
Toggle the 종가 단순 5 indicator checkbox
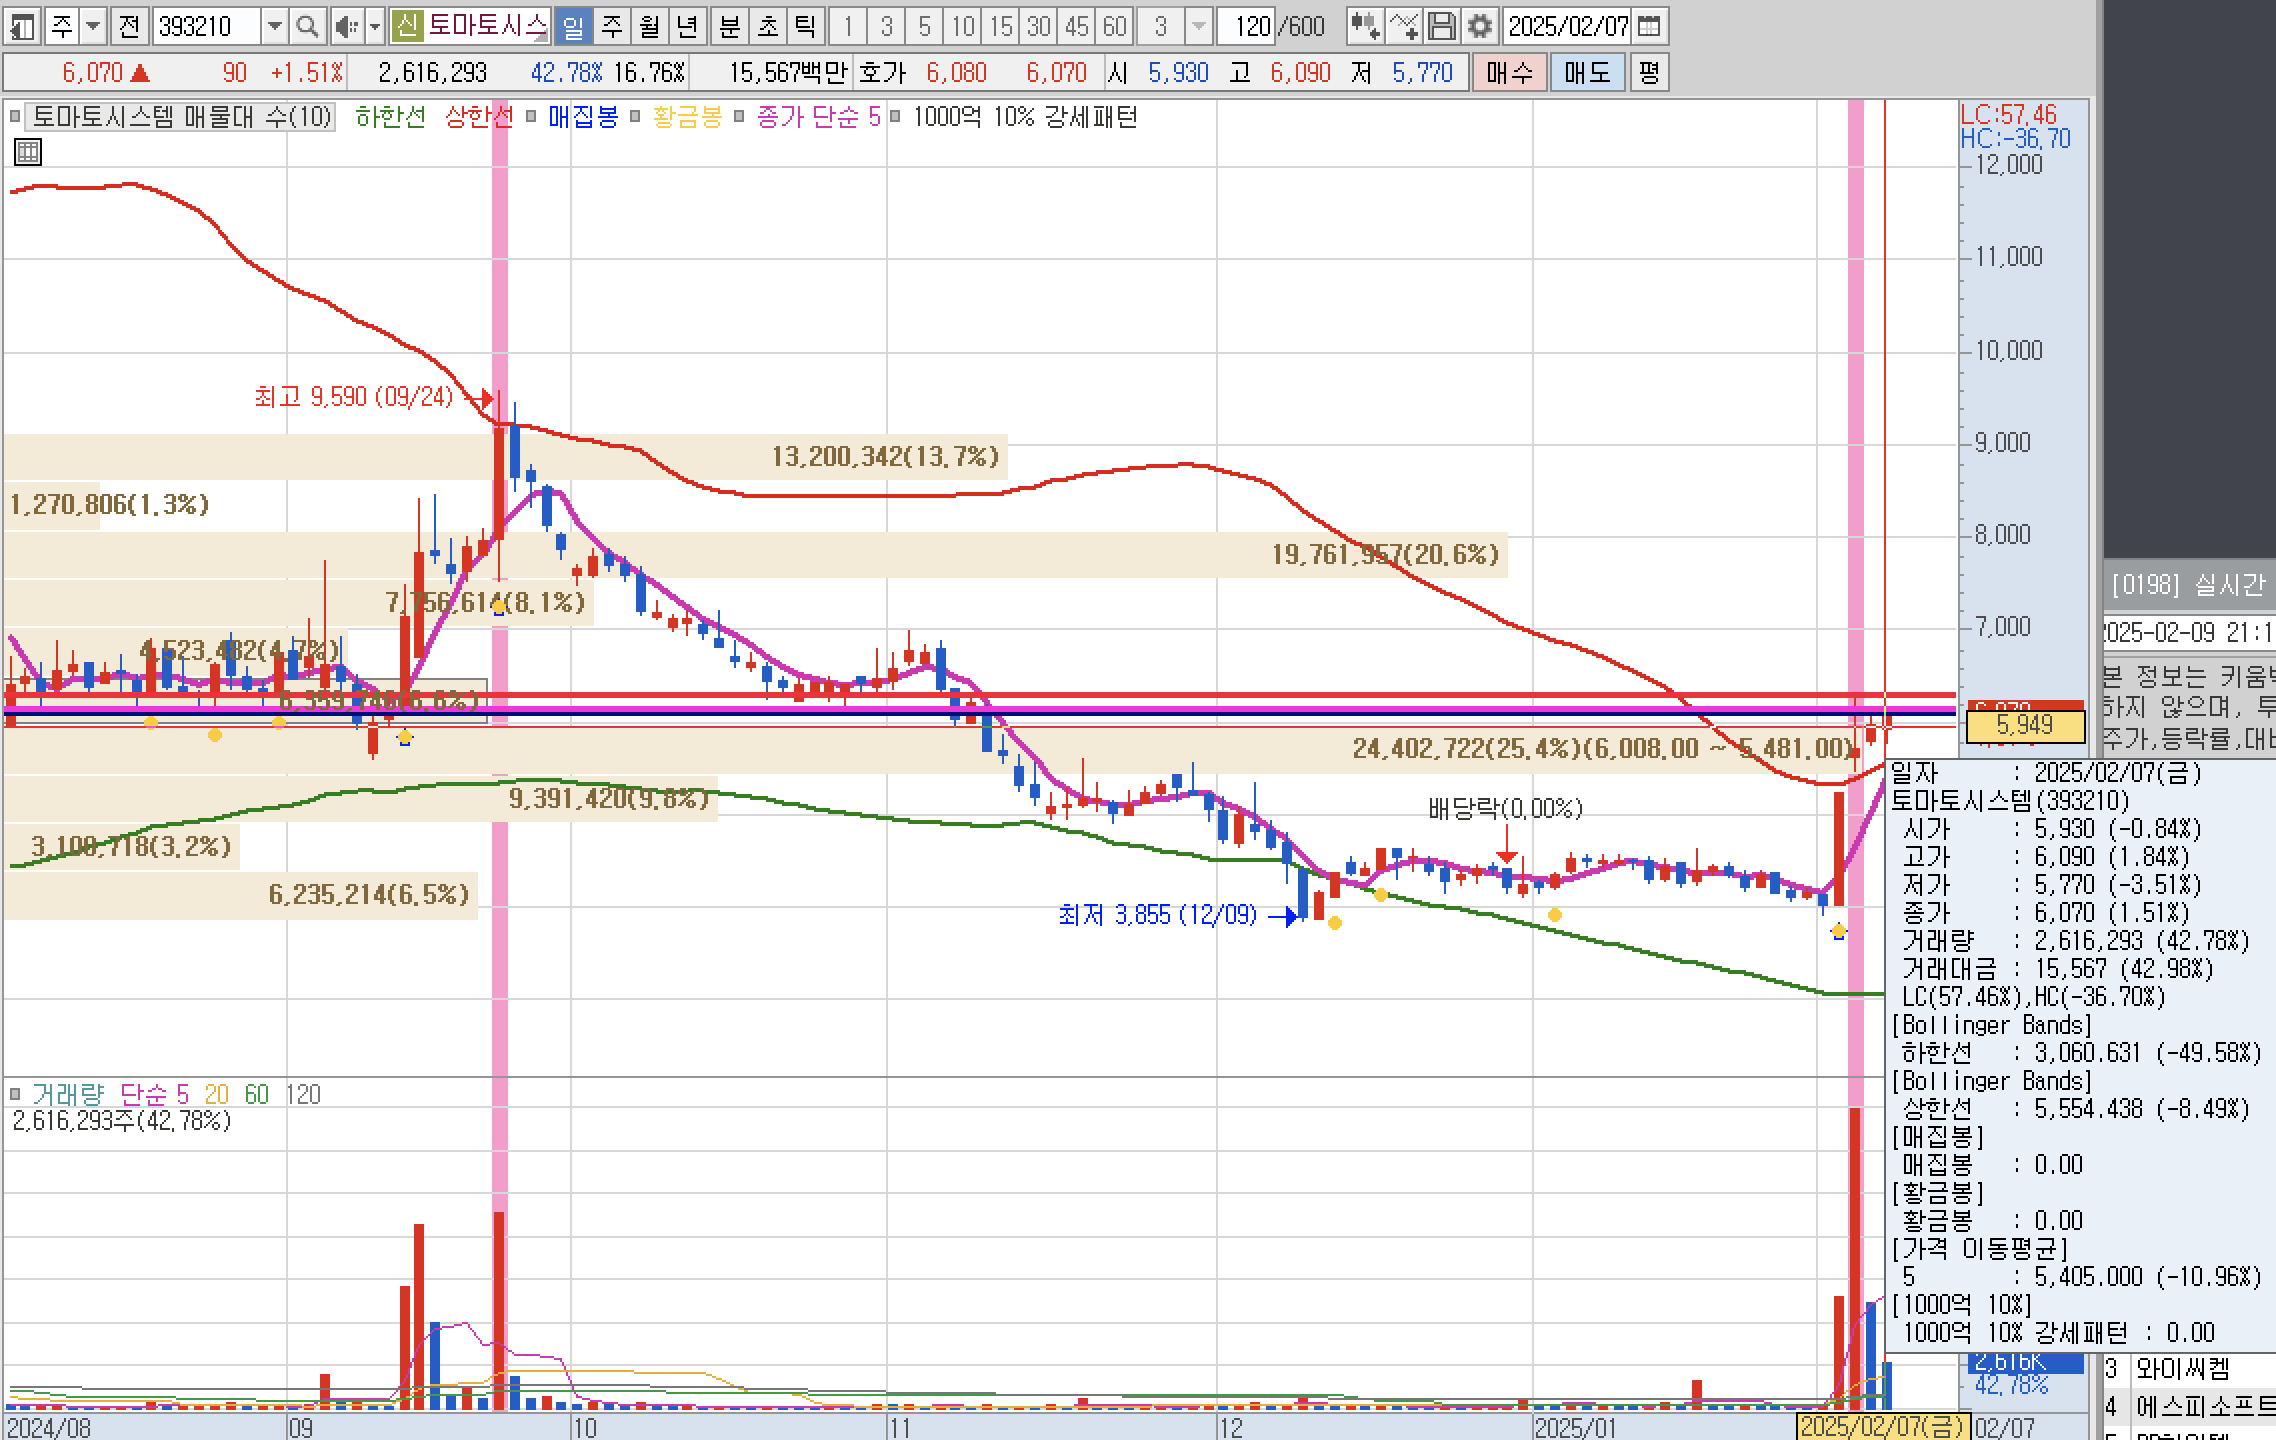[739, 117]
